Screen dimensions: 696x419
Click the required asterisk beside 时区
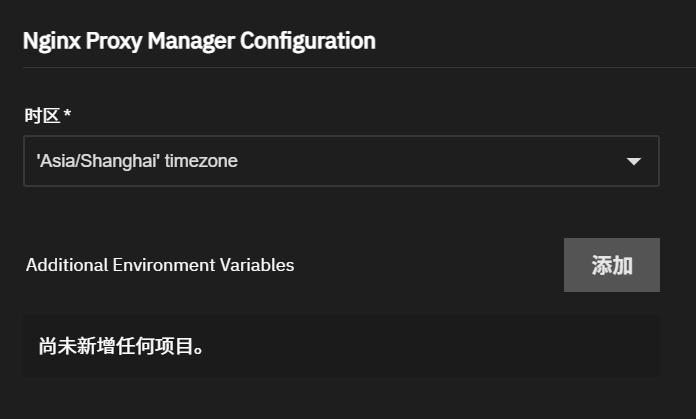point(67,114)
